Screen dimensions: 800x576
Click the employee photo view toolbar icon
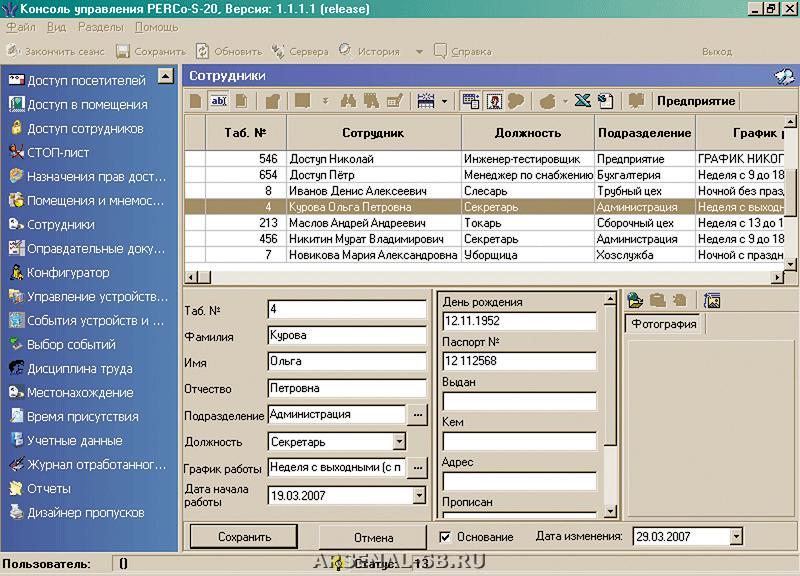click(493, 101)
